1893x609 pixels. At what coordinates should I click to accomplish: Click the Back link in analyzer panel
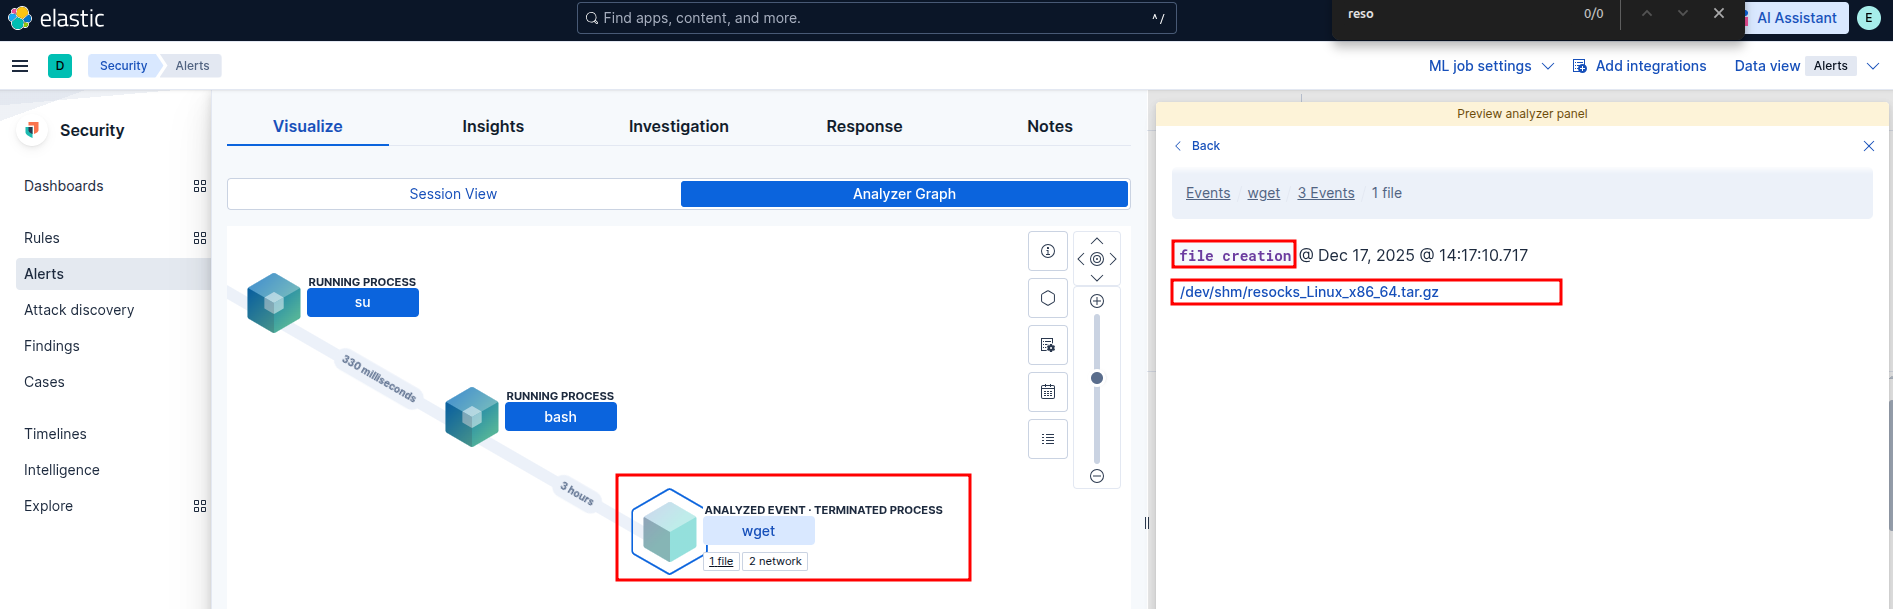point(1197,146)
